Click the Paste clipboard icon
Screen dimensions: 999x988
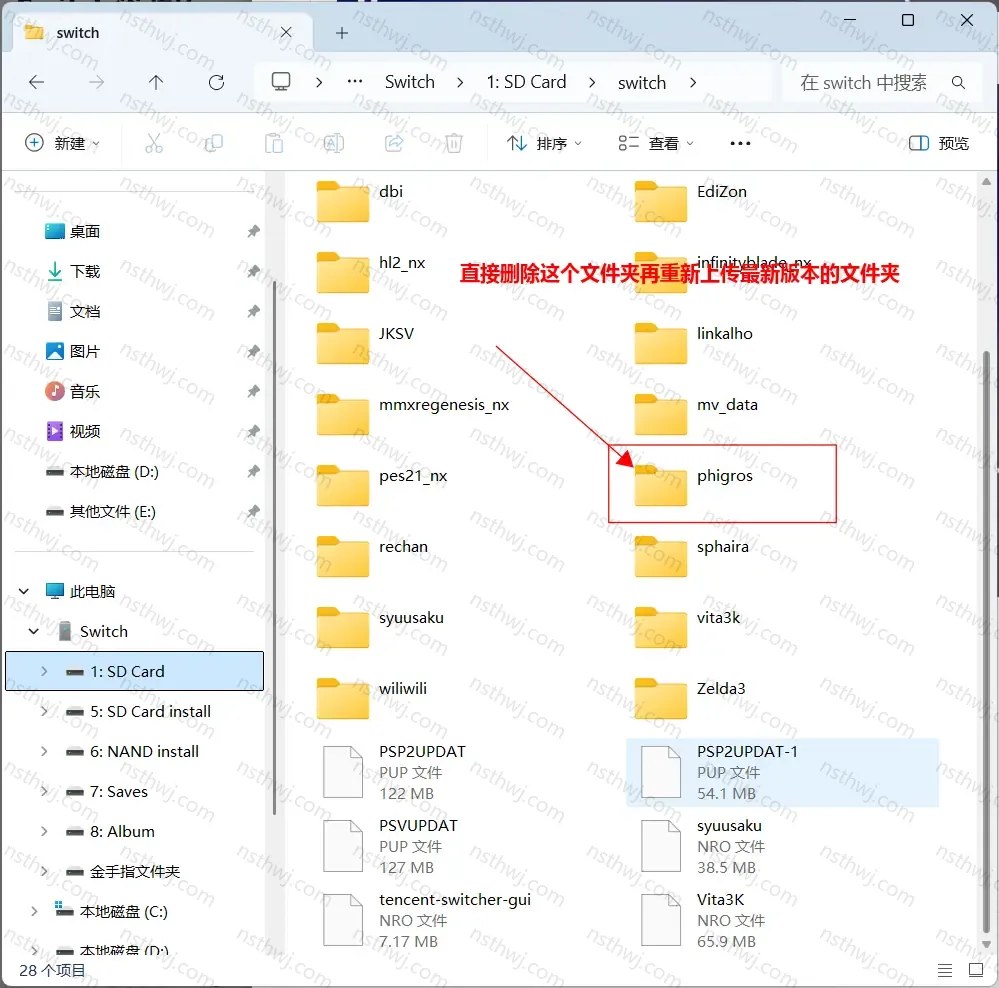274,143
